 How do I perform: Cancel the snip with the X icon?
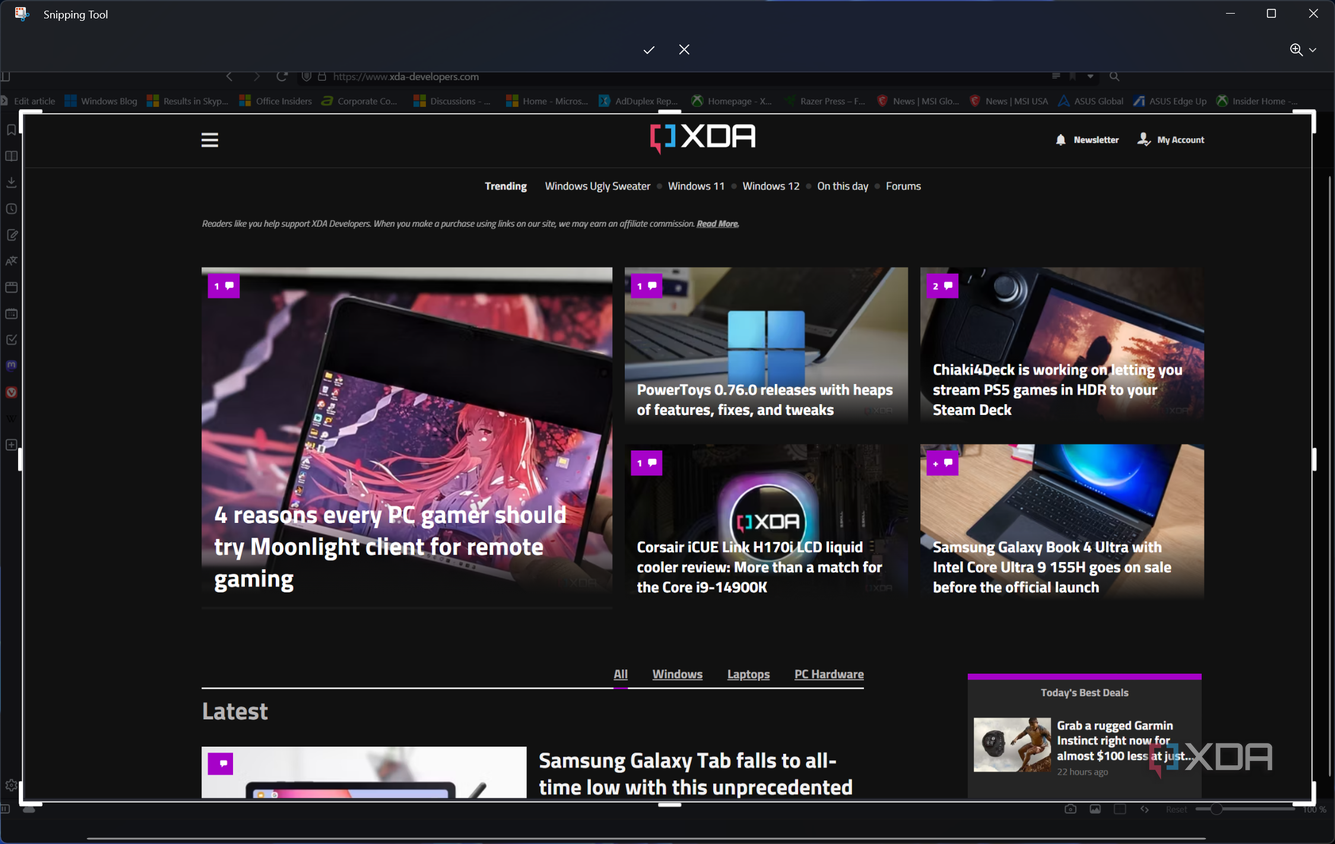point(684,50)
